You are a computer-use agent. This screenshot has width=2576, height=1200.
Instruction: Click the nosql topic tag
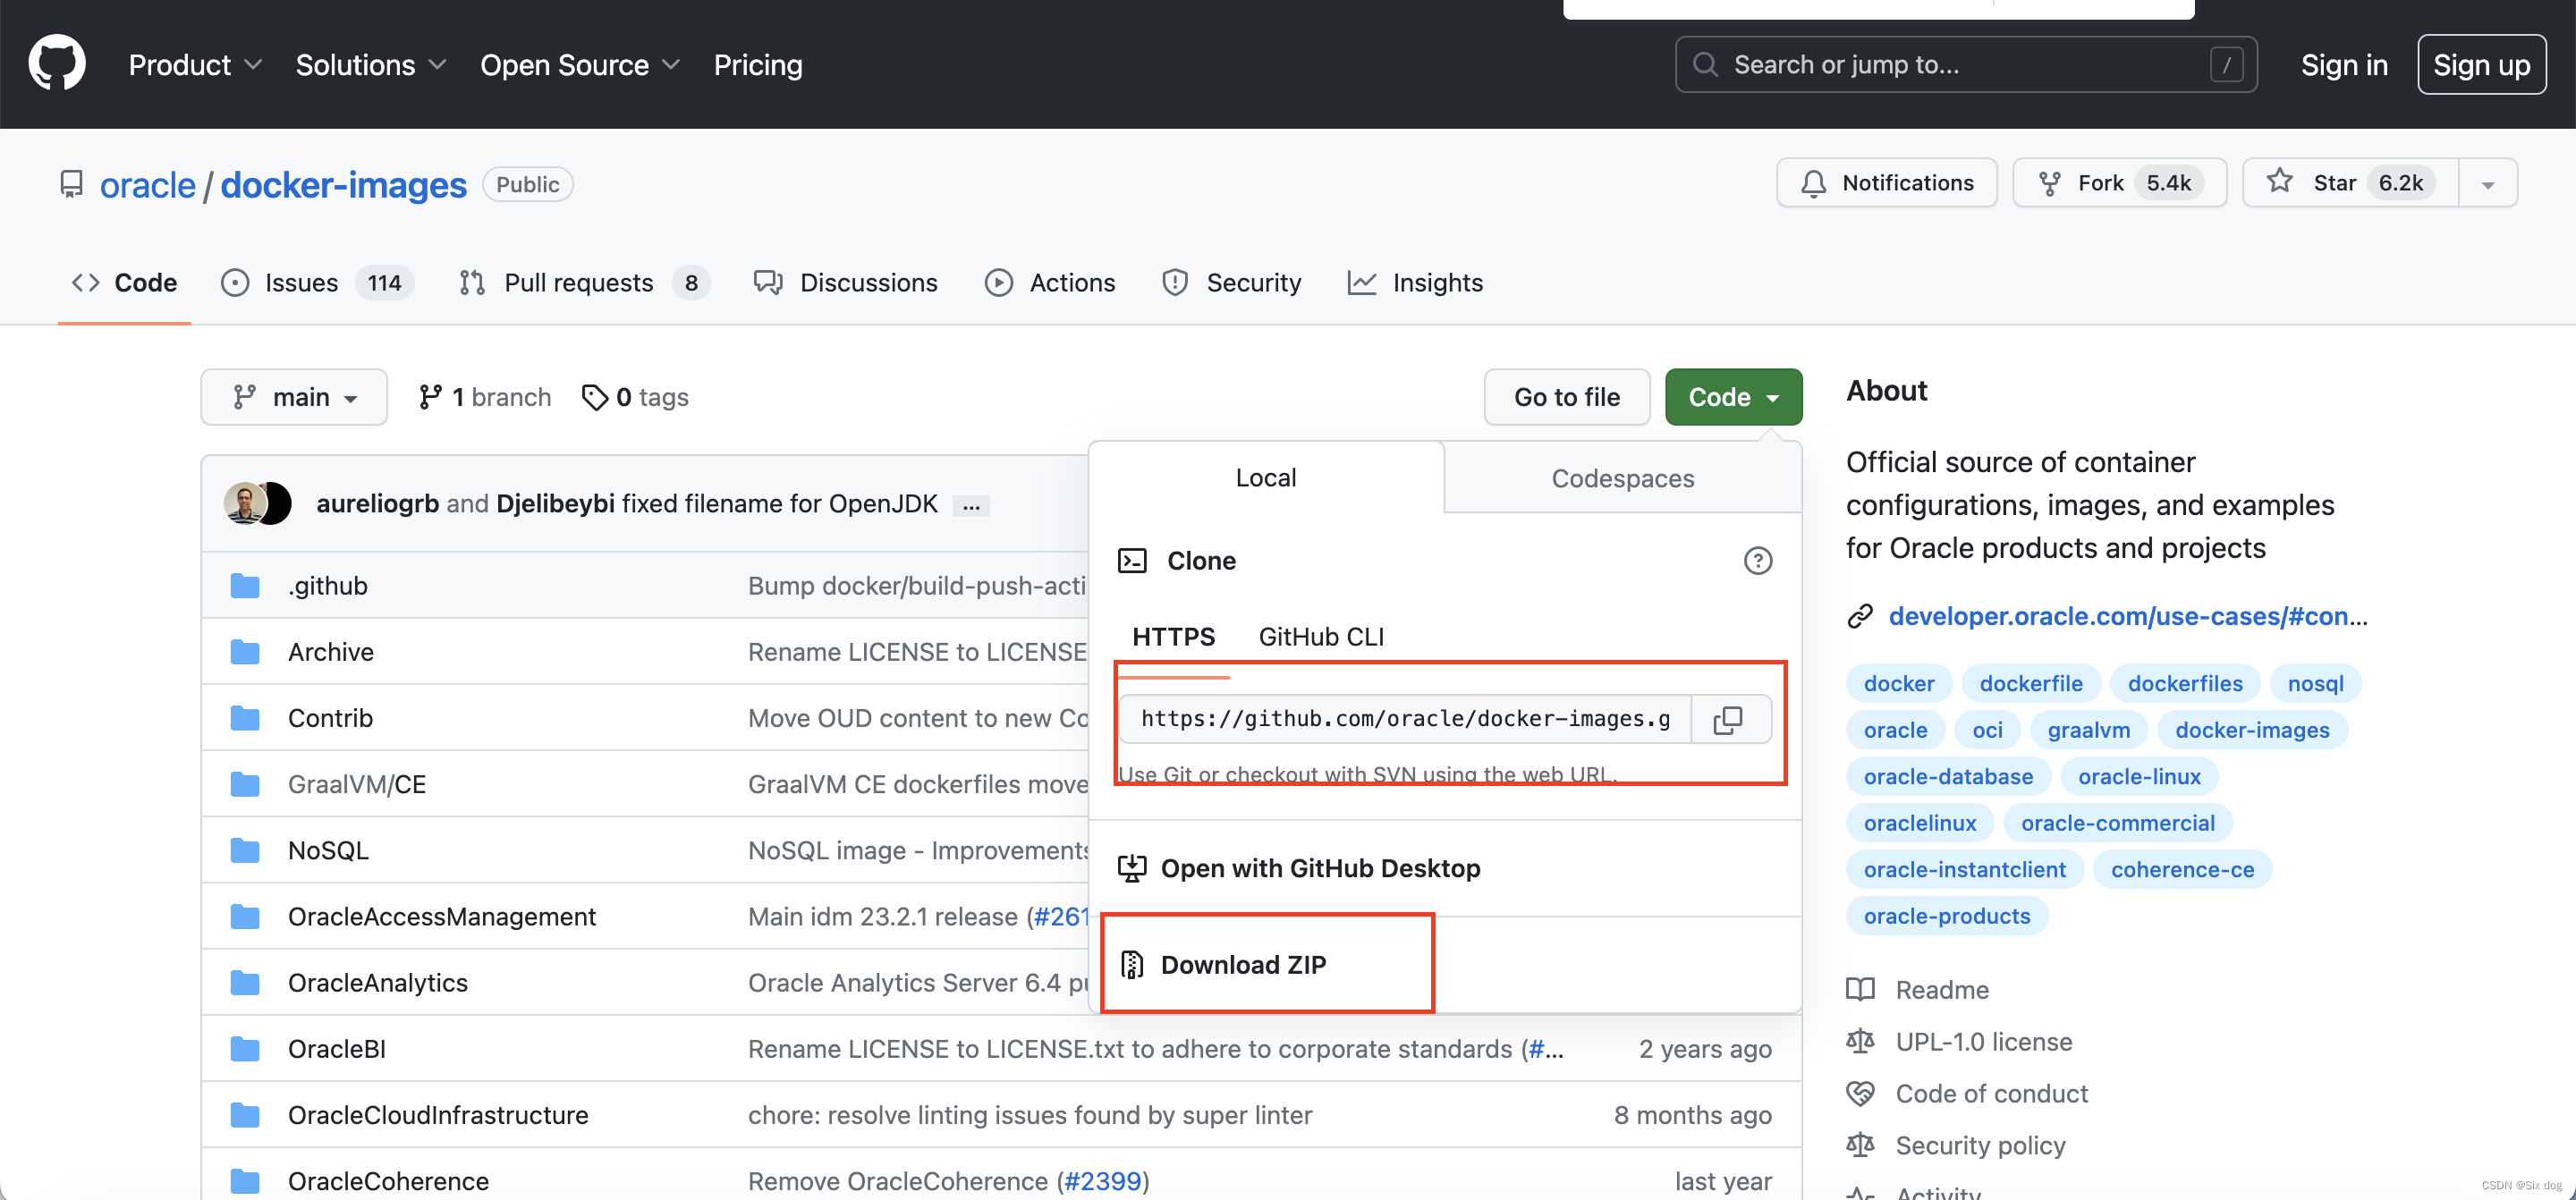coord(2315,684)
